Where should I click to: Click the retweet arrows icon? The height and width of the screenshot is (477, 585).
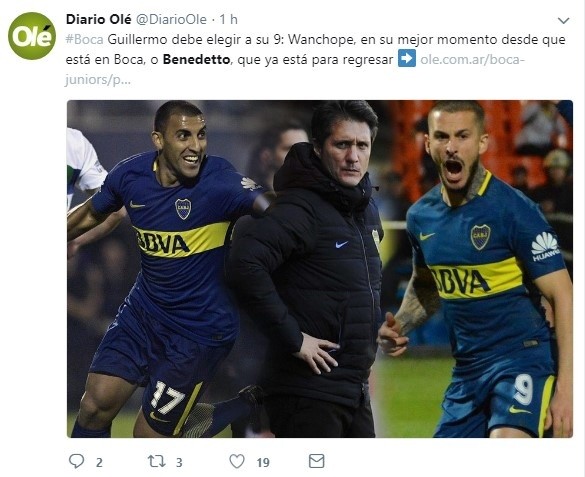click(157, 461)
